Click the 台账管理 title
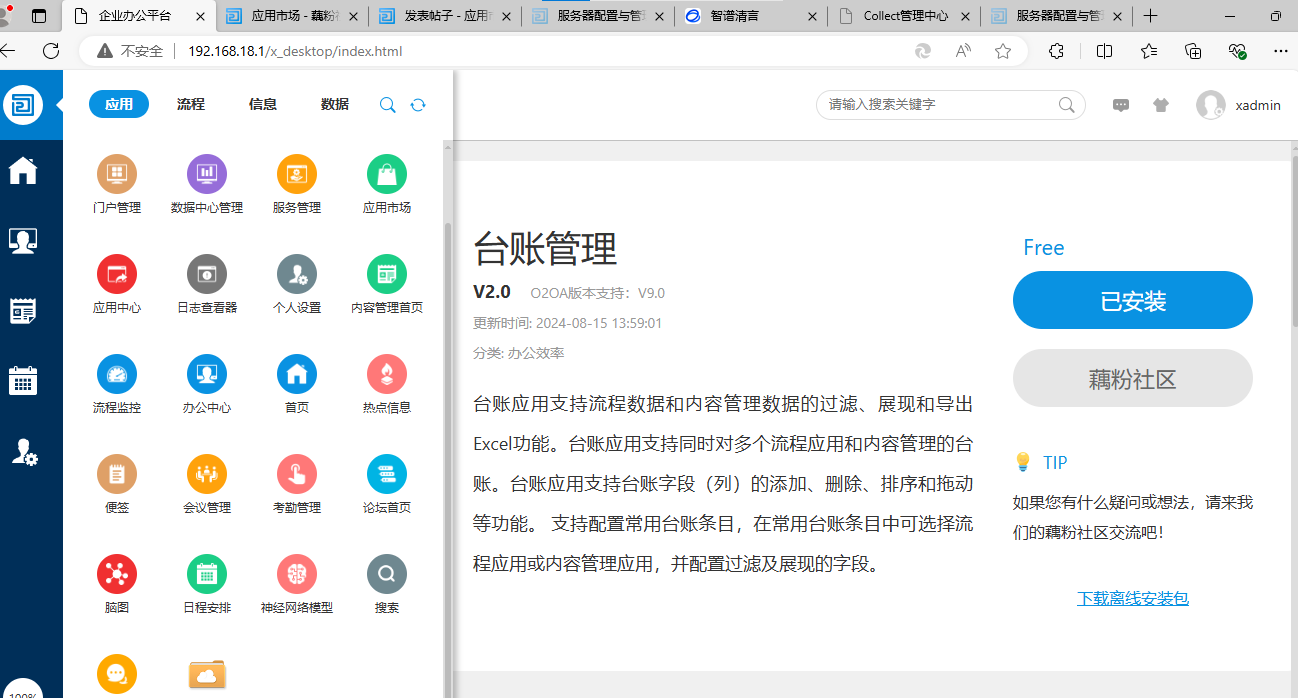 coord(545,248)
